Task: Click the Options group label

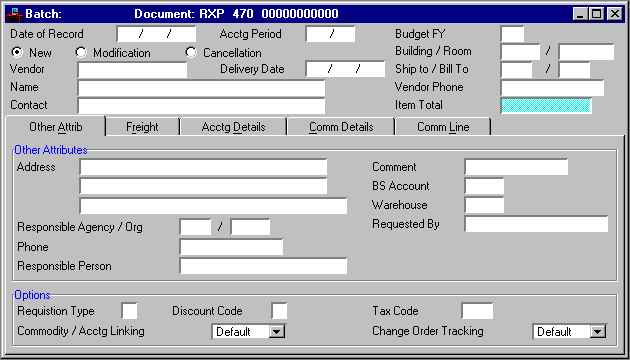Action: [x=33, y=295]
